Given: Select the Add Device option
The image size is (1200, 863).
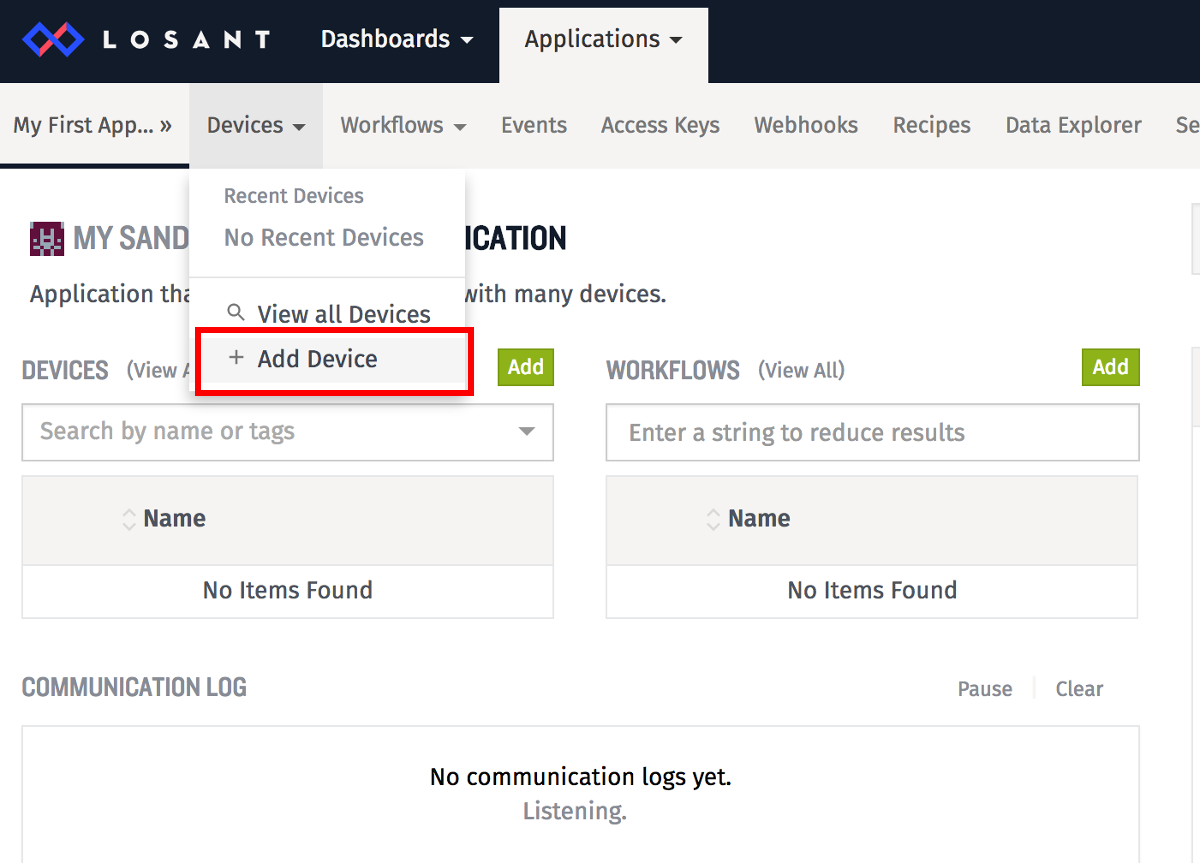Looking at the screenshot, I should tap(317, 358).
